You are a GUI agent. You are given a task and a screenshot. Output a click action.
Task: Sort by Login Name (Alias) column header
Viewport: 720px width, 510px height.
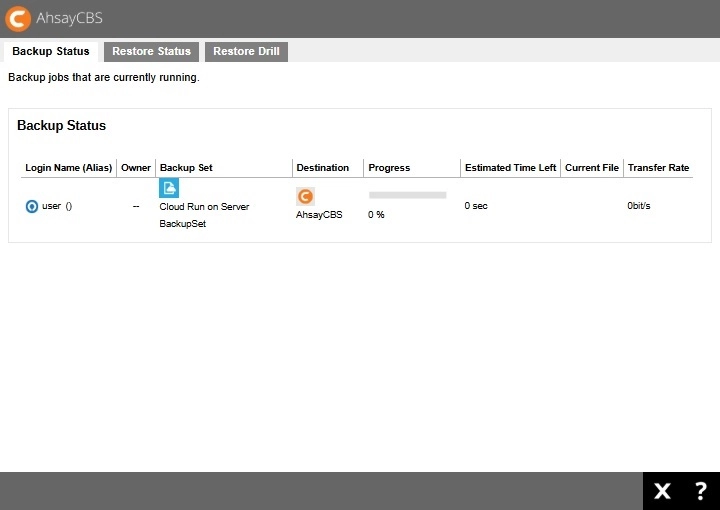coord(68,168)
